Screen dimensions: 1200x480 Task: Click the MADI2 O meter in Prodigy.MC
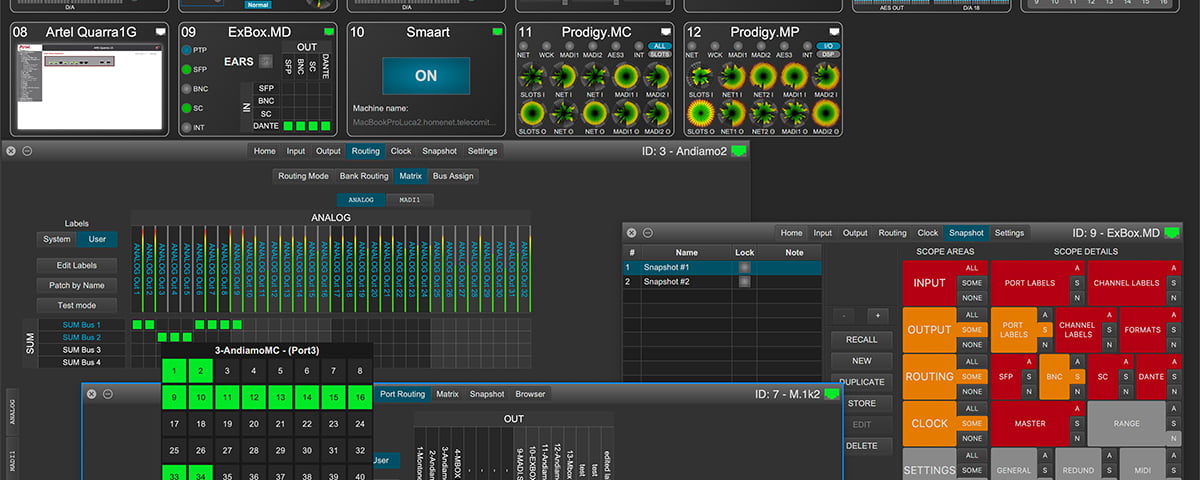pyautogui.click(x=657, y=111)
